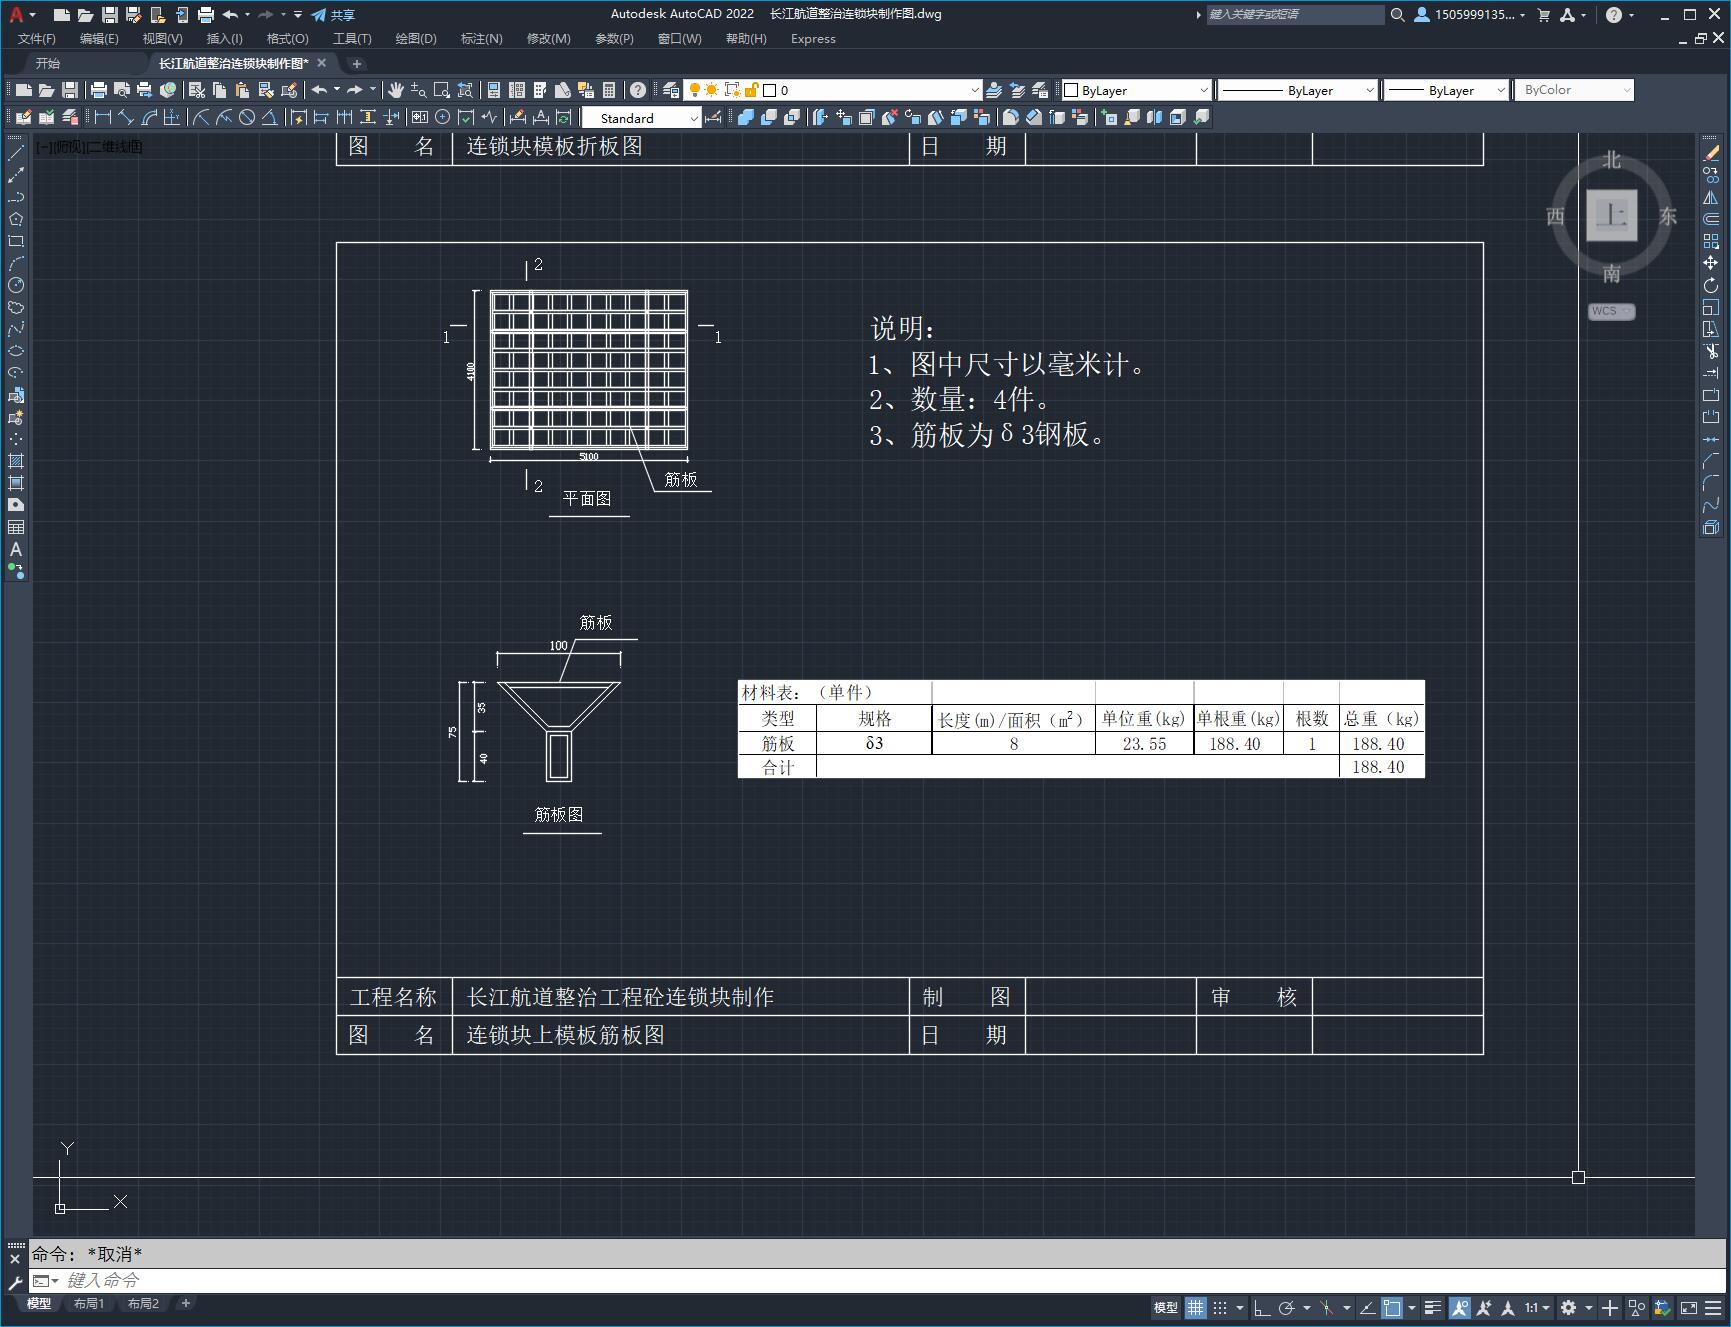Click the keyword search field in title bar

1295,15
